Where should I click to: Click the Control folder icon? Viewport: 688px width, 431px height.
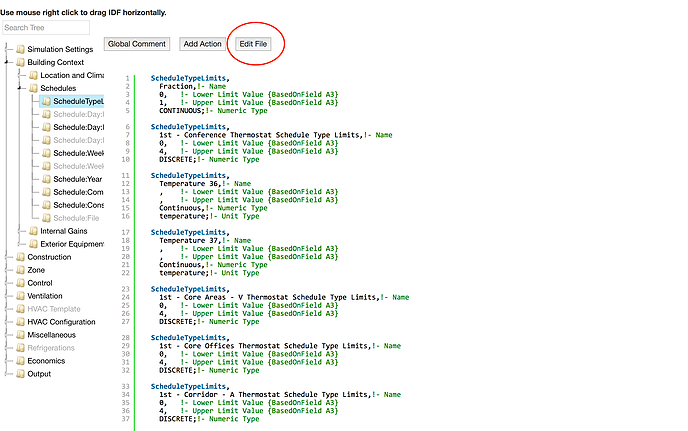click(x=20, y=283)
